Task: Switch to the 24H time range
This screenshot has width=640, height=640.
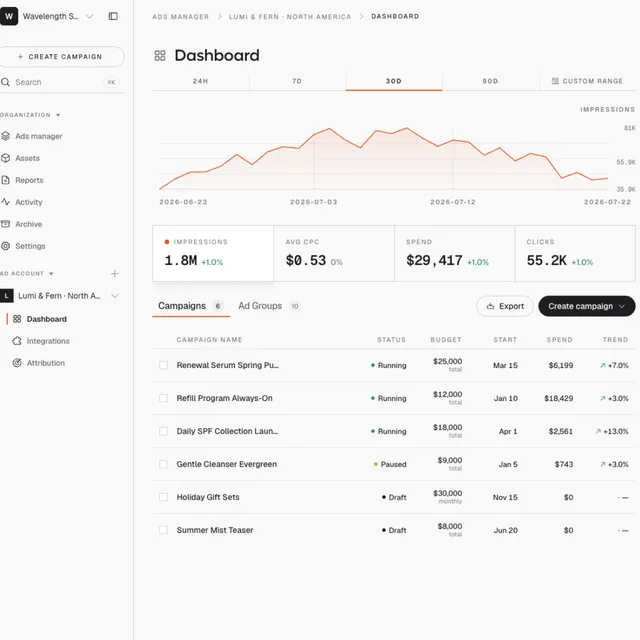Action: point(200,81)
